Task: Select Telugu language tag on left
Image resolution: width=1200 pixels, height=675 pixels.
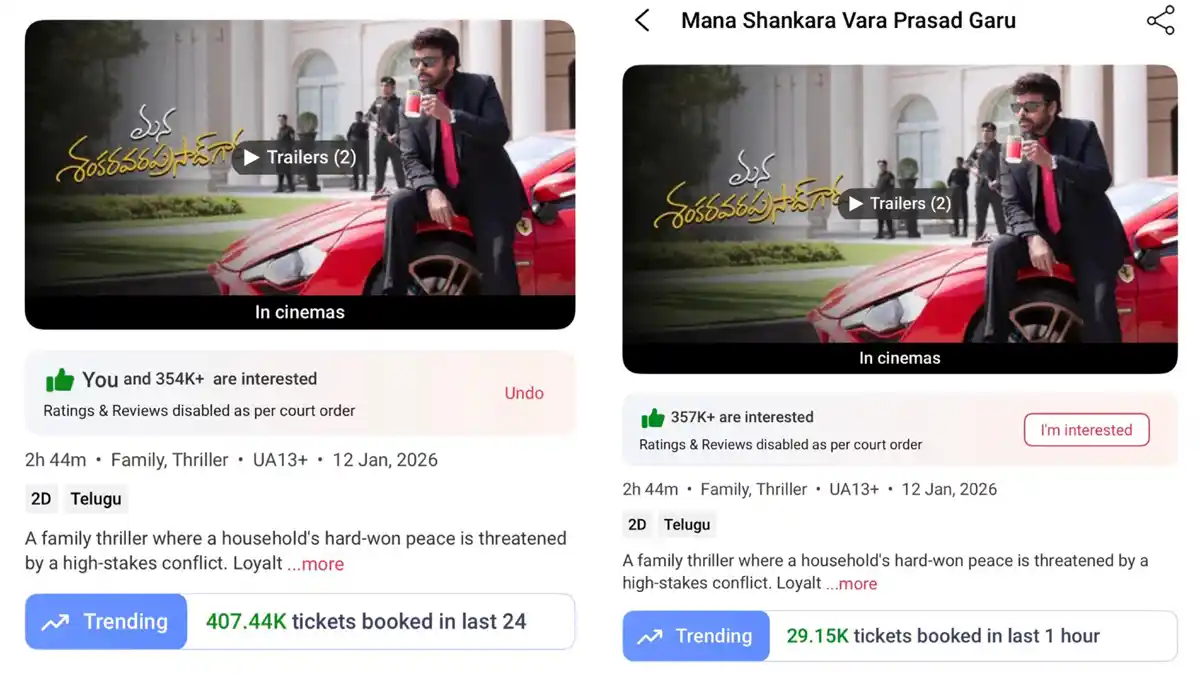Action: (96, 498)
